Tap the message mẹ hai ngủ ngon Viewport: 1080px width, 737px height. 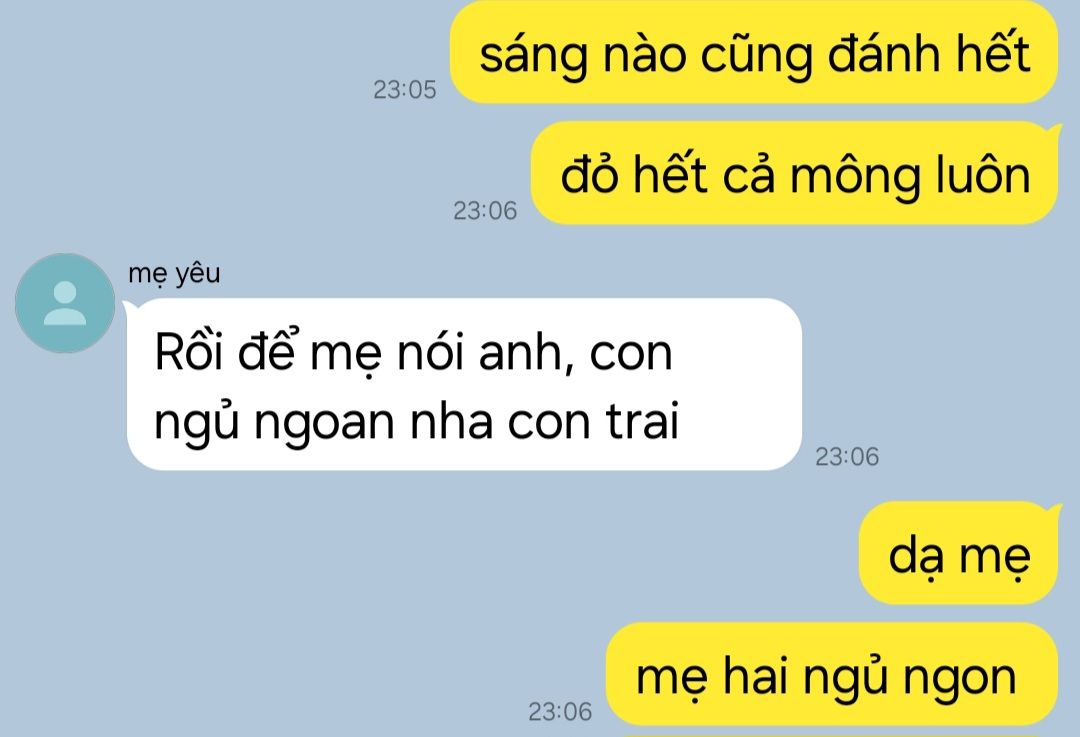point(831,675)
